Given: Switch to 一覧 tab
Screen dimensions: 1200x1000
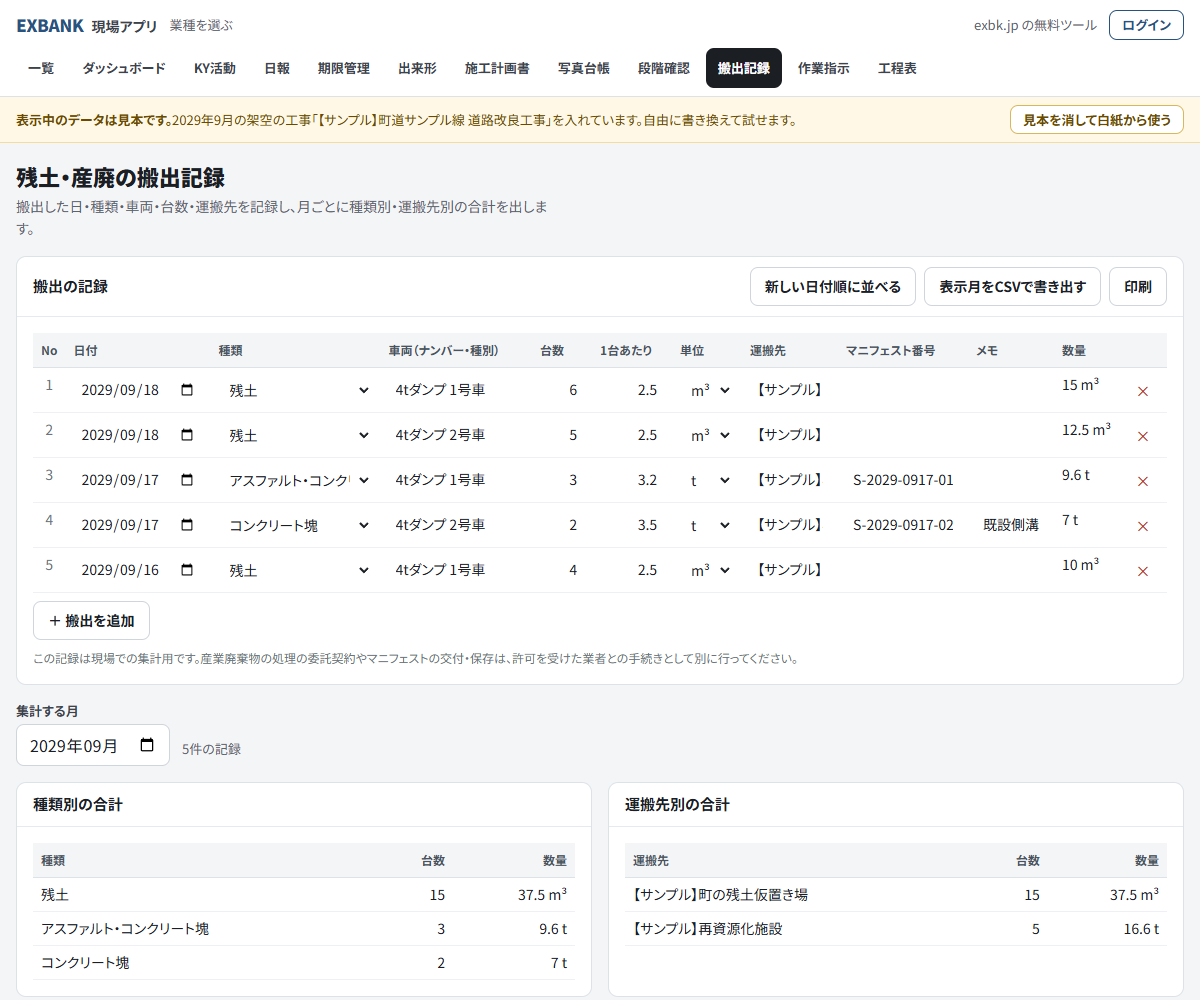Looking at the screenshot, I should [x=41, y=68].
